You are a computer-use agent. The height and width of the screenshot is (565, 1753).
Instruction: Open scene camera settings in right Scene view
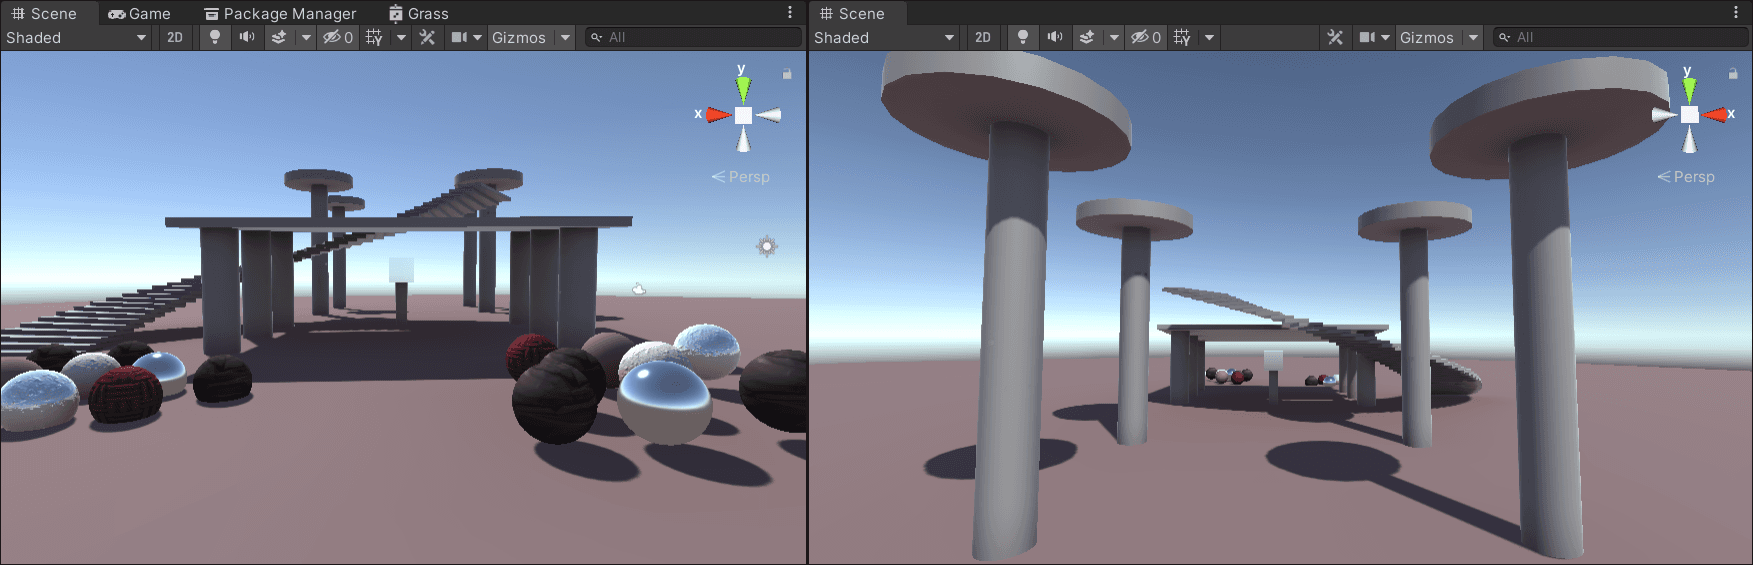[1374, 37]
